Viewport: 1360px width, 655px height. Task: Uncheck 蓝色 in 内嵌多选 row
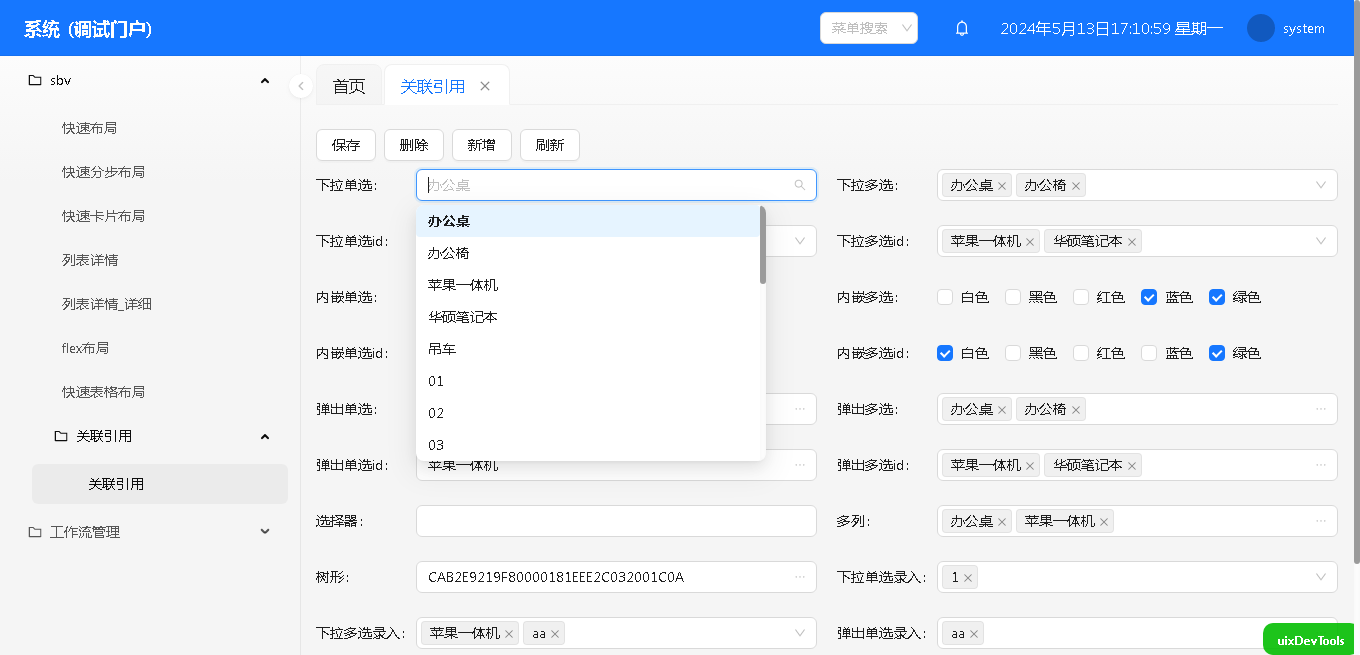click(1149, 297)
